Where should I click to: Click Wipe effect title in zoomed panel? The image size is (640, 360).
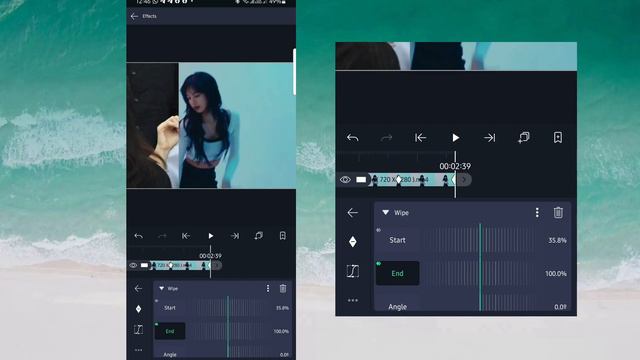click(x=401, y=212)
